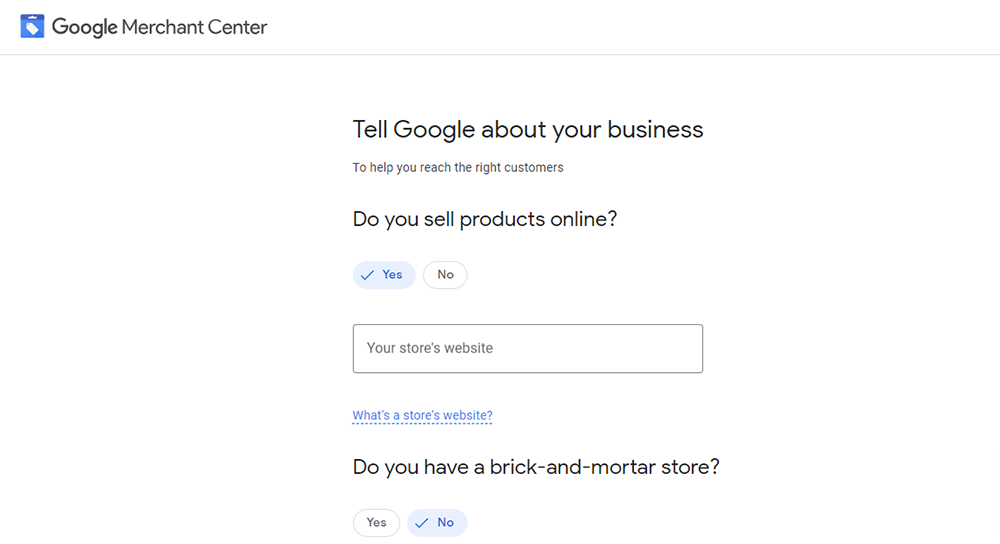Click the No label text in the brick-and-mortar chip
The width and height of the screenshot is (1000, 544).
[445, 522]
